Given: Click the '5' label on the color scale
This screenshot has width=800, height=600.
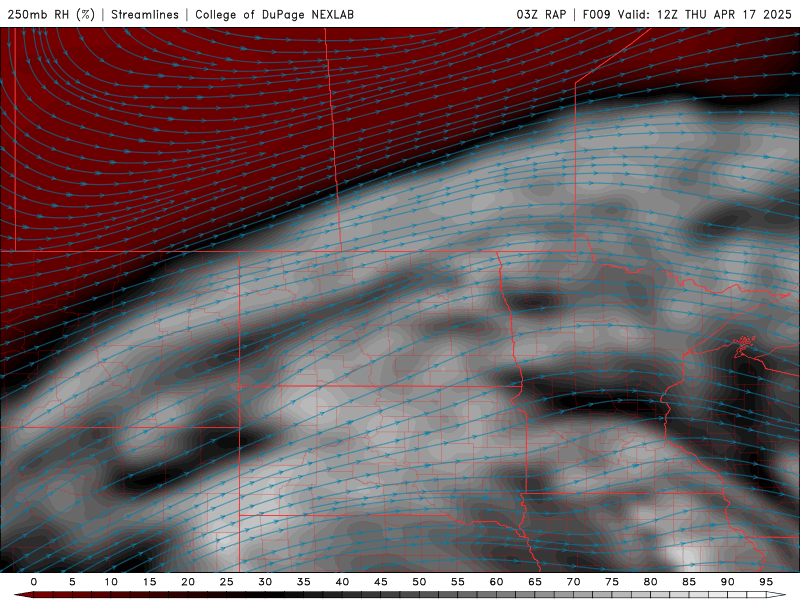Looking at the screenshot, I should (x=72, y=582).
